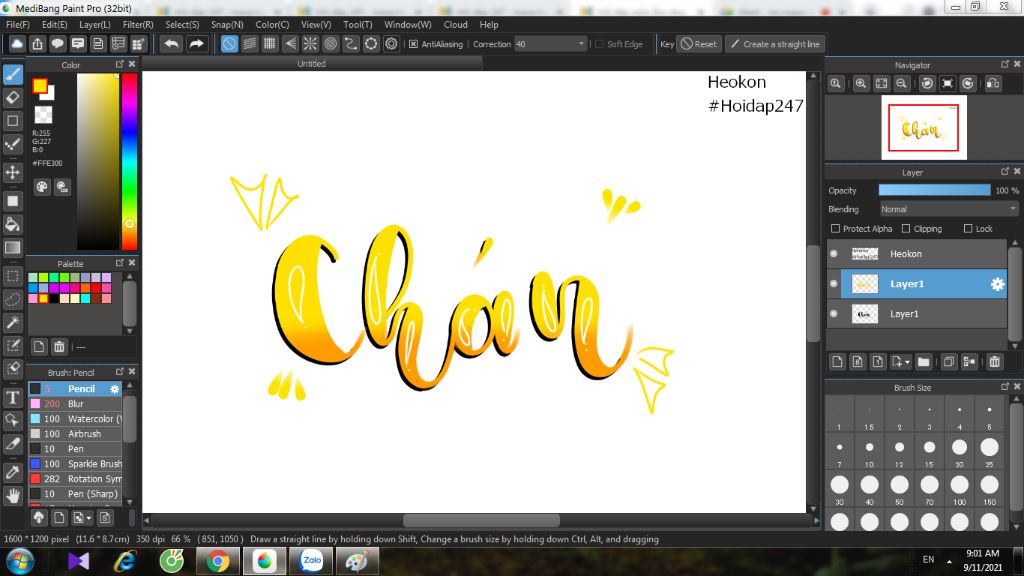The height and width of the screenshot is (576, 1024).
Task: Pick the yellow foreground color swatch
Action: [40, 86]
